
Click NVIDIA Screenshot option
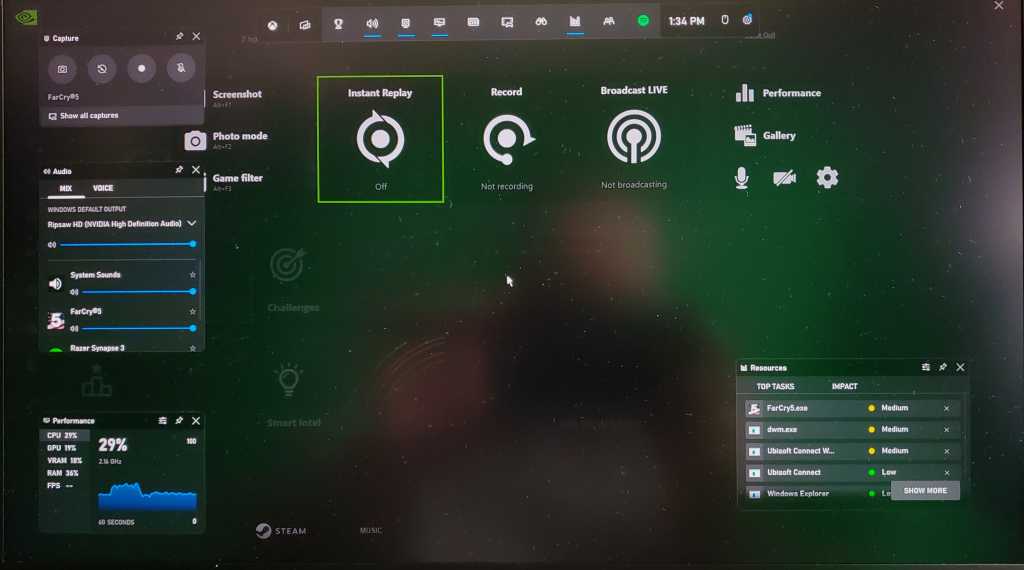point(237,94)
